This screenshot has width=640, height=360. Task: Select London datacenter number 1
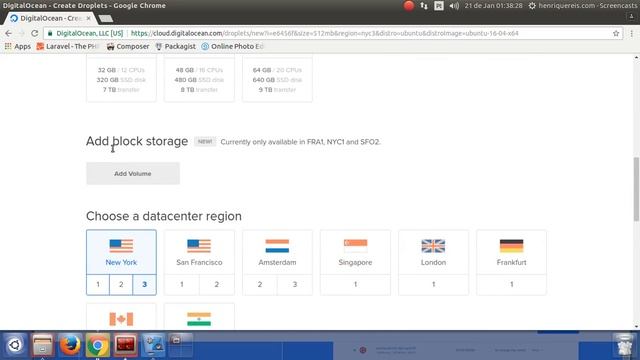point(433,284)
